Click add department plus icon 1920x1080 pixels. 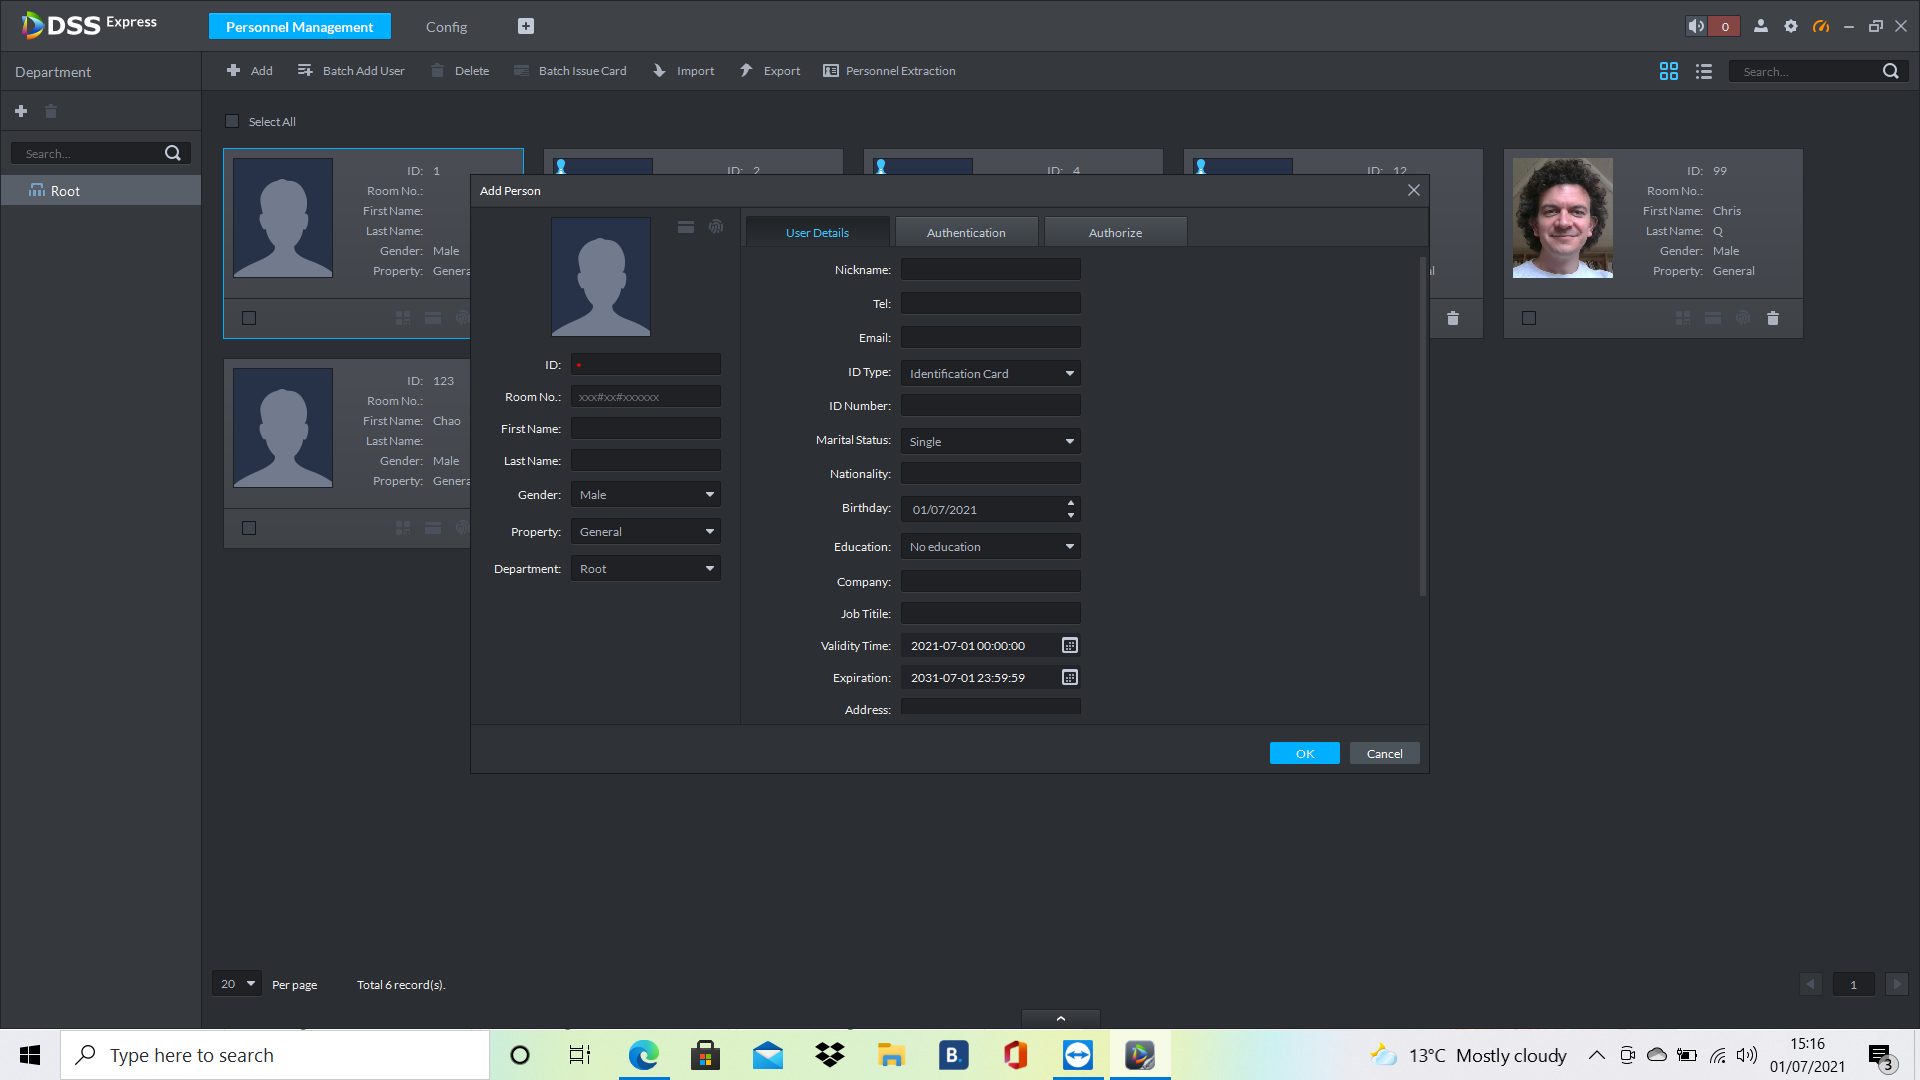pos(21,111)
